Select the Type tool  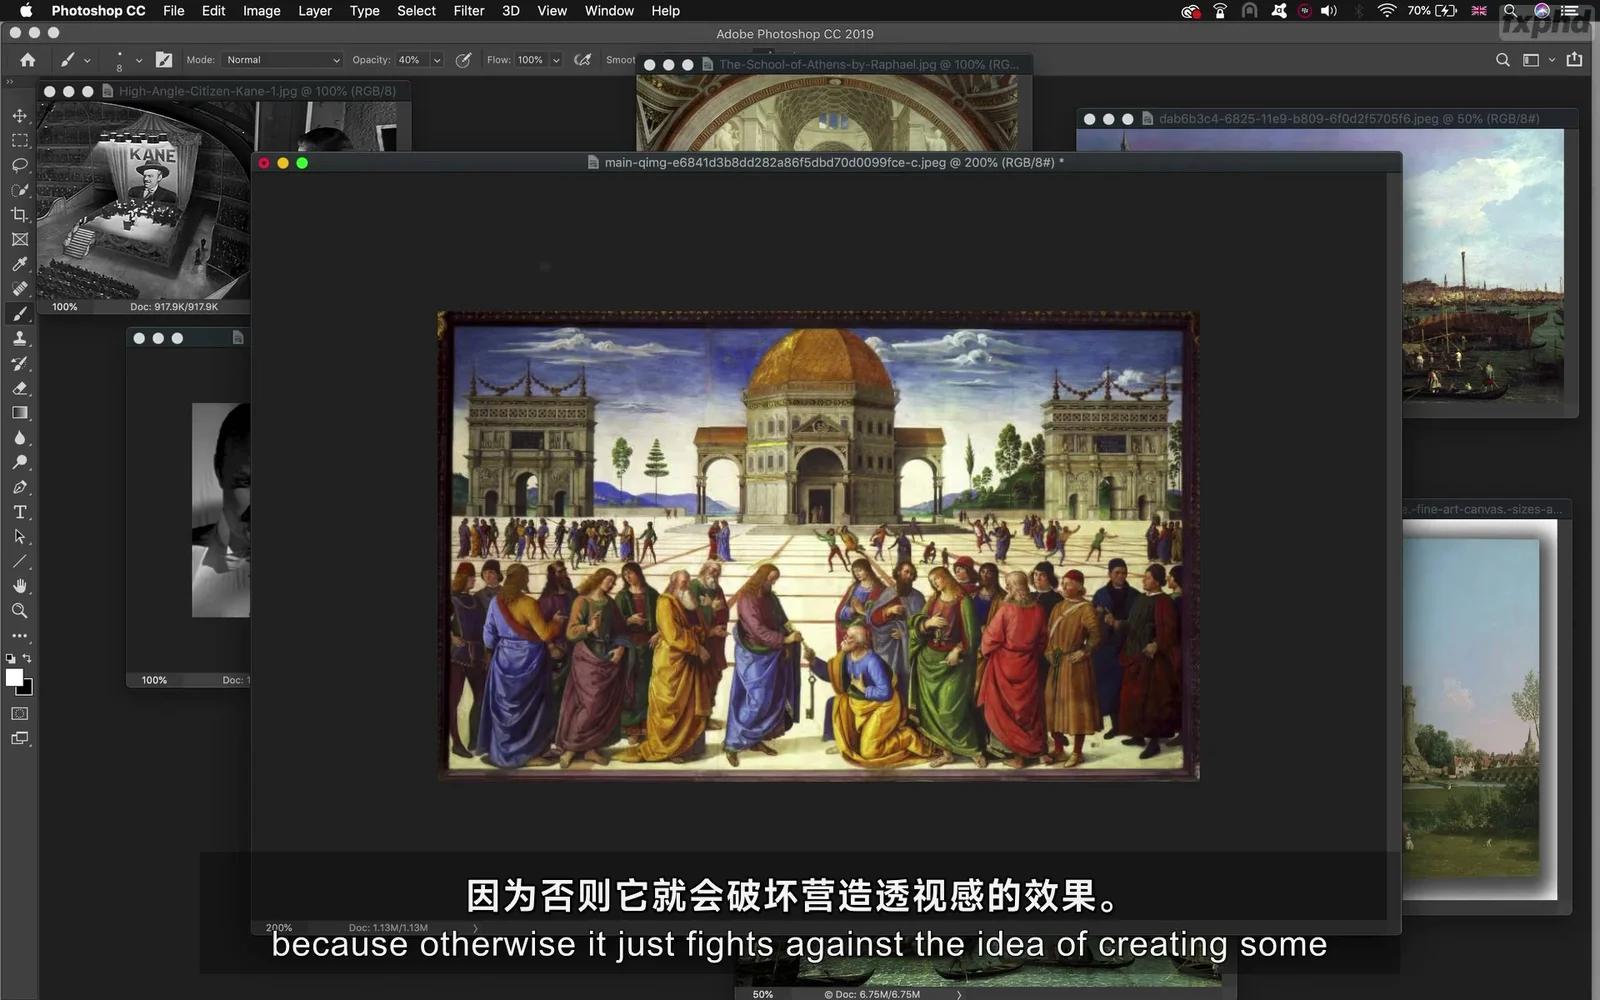19,512
